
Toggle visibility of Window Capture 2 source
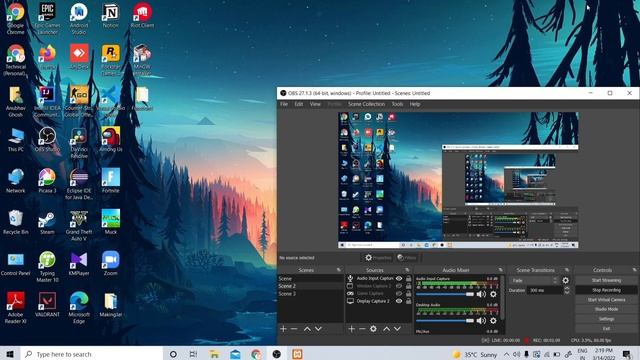coord(399,286)
